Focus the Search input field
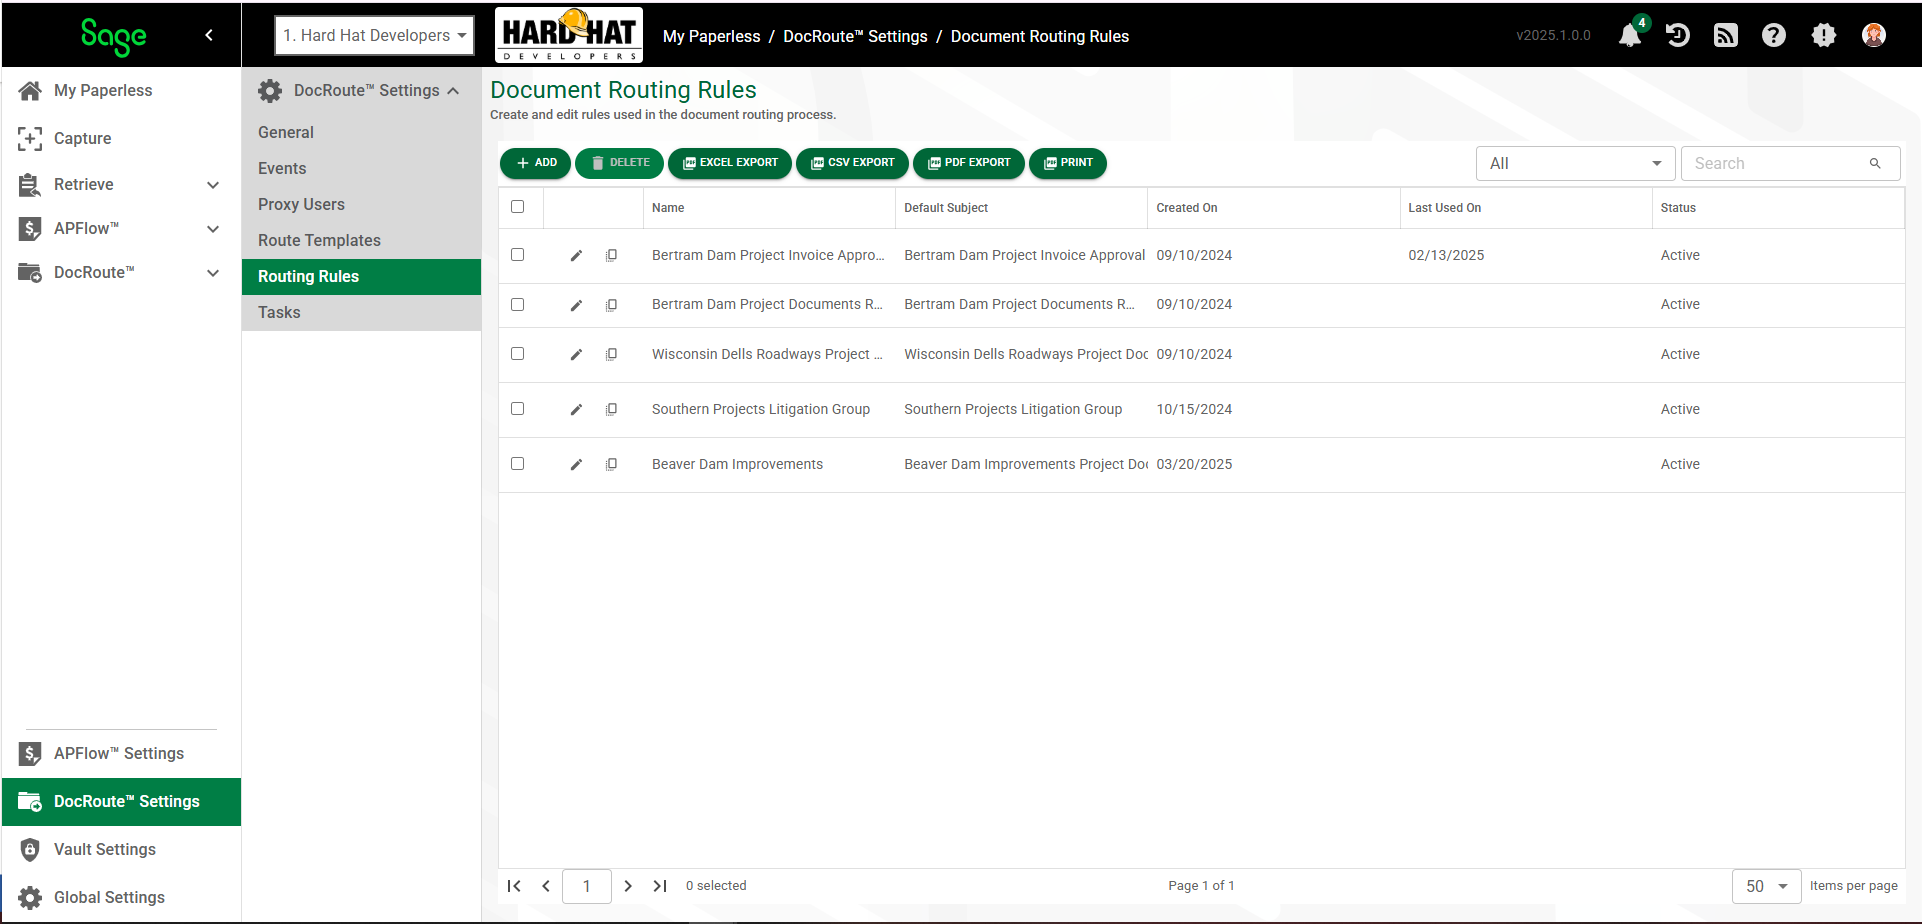The image size is (1922, 924). pos(1776,163)
